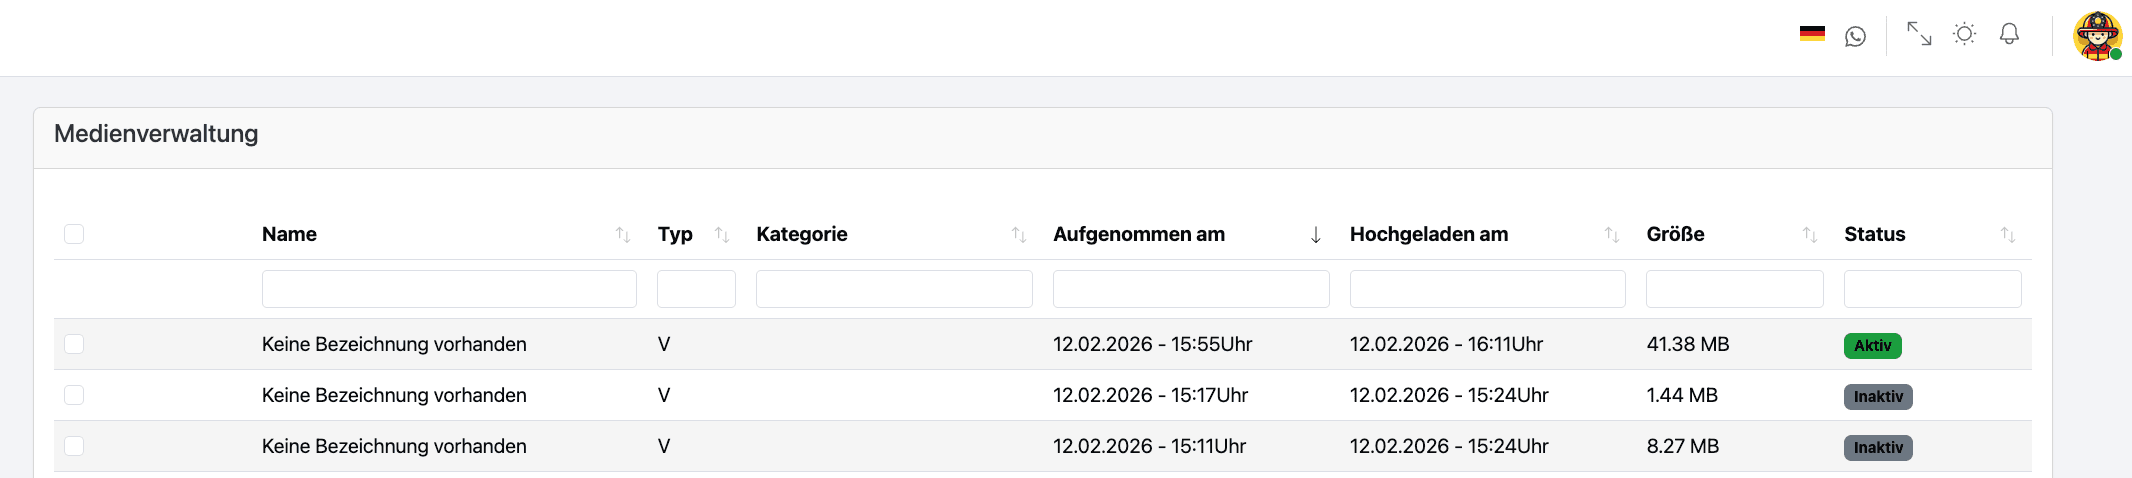Open the firefighter user avatar menu
The image size is (2132, 478).
2097,36
